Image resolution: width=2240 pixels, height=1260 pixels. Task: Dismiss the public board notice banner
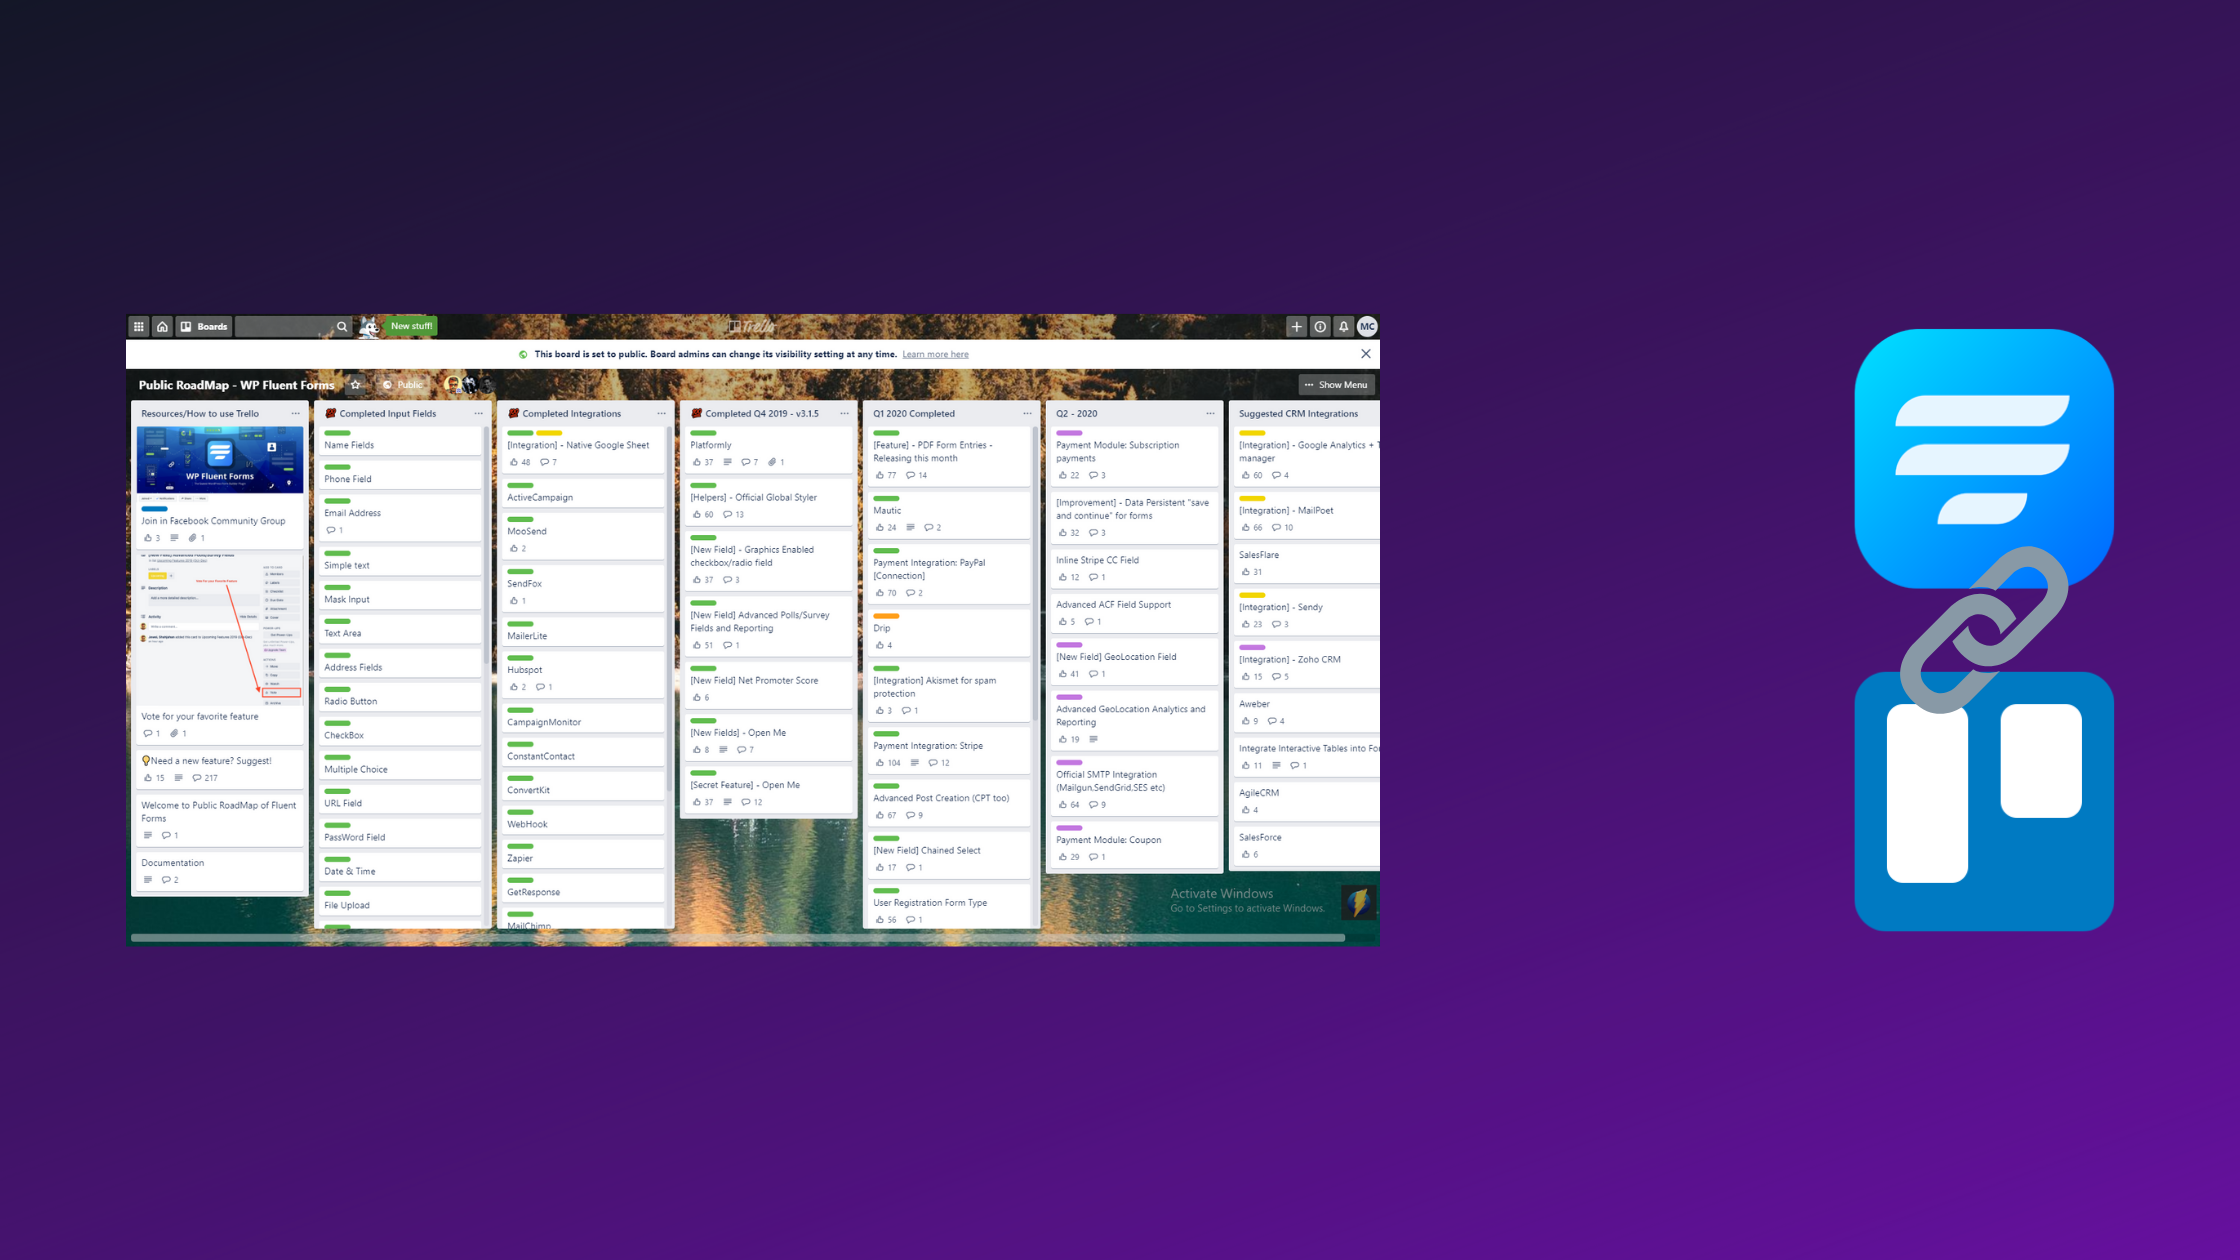(1366, 354)
